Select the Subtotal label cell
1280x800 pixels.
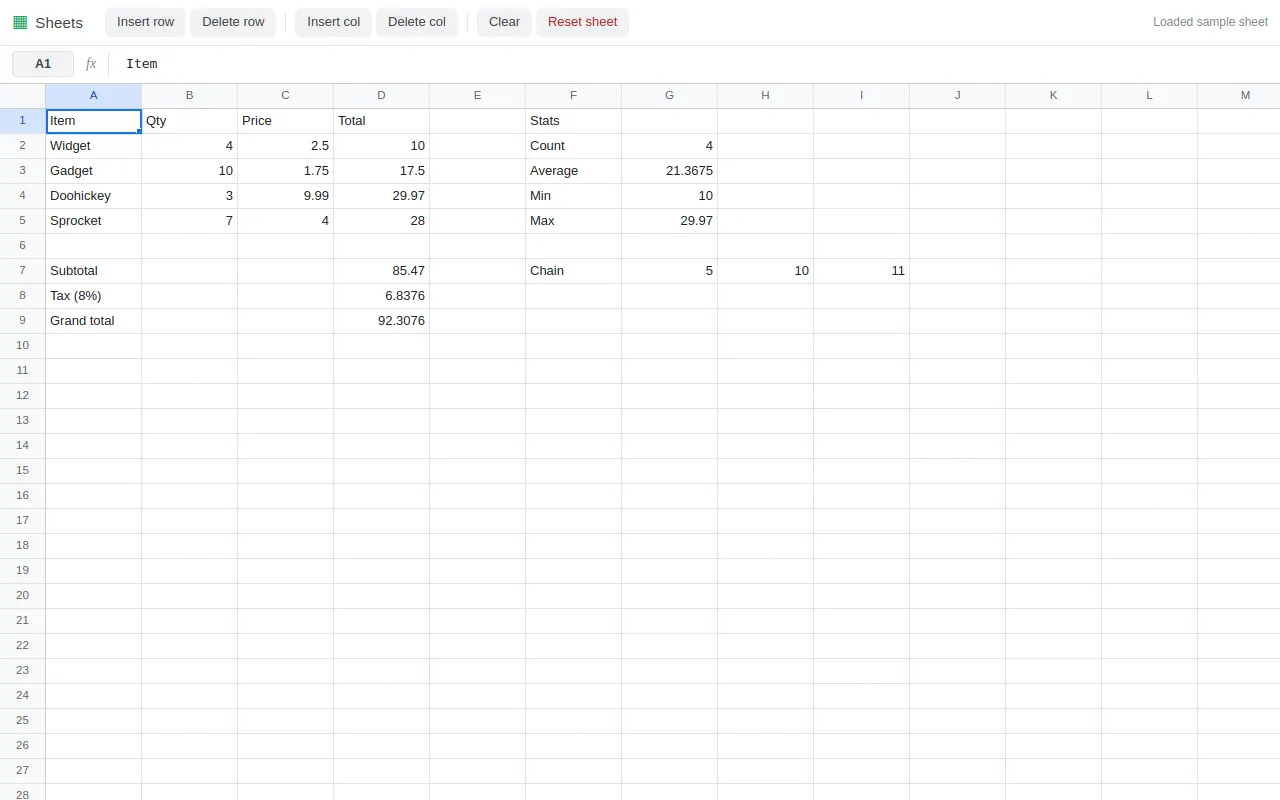click(x=94, y=271)
